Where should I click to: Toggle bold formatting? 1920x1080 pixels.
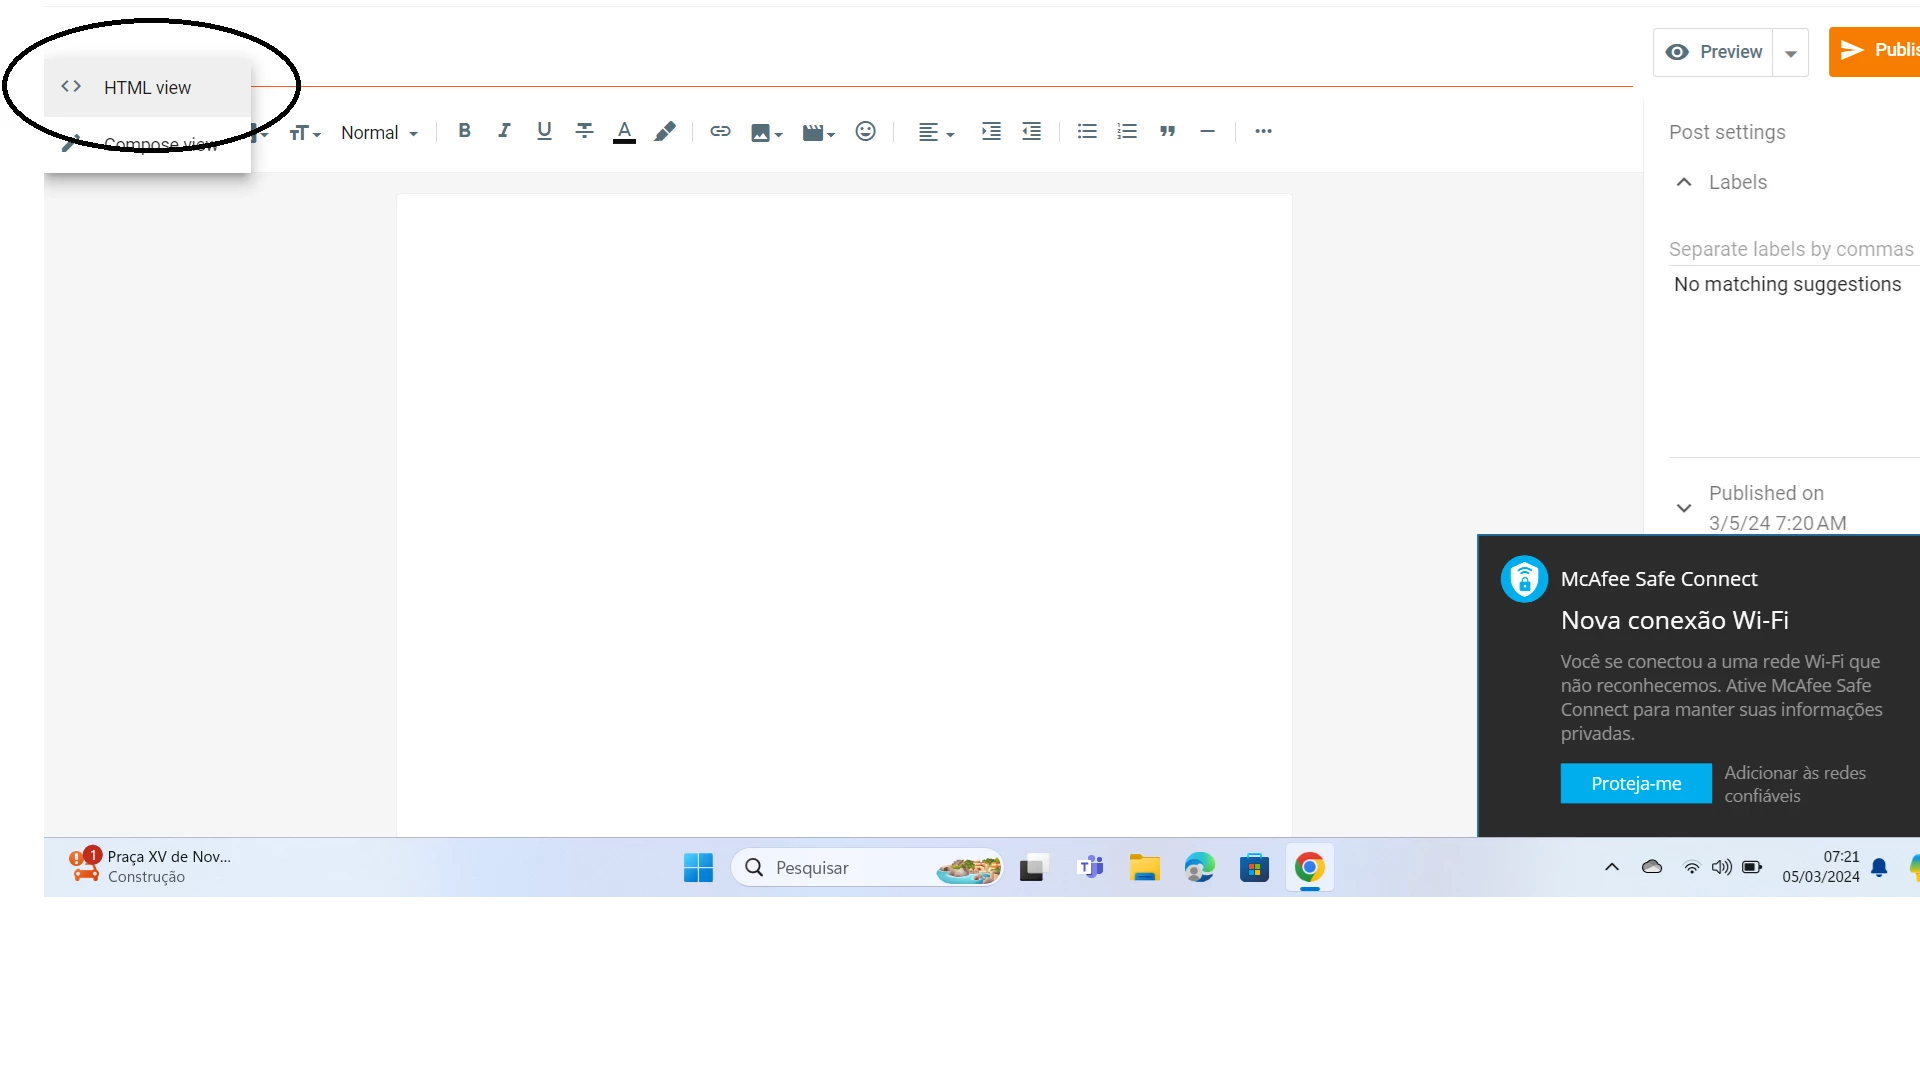[x=464, y=131]
